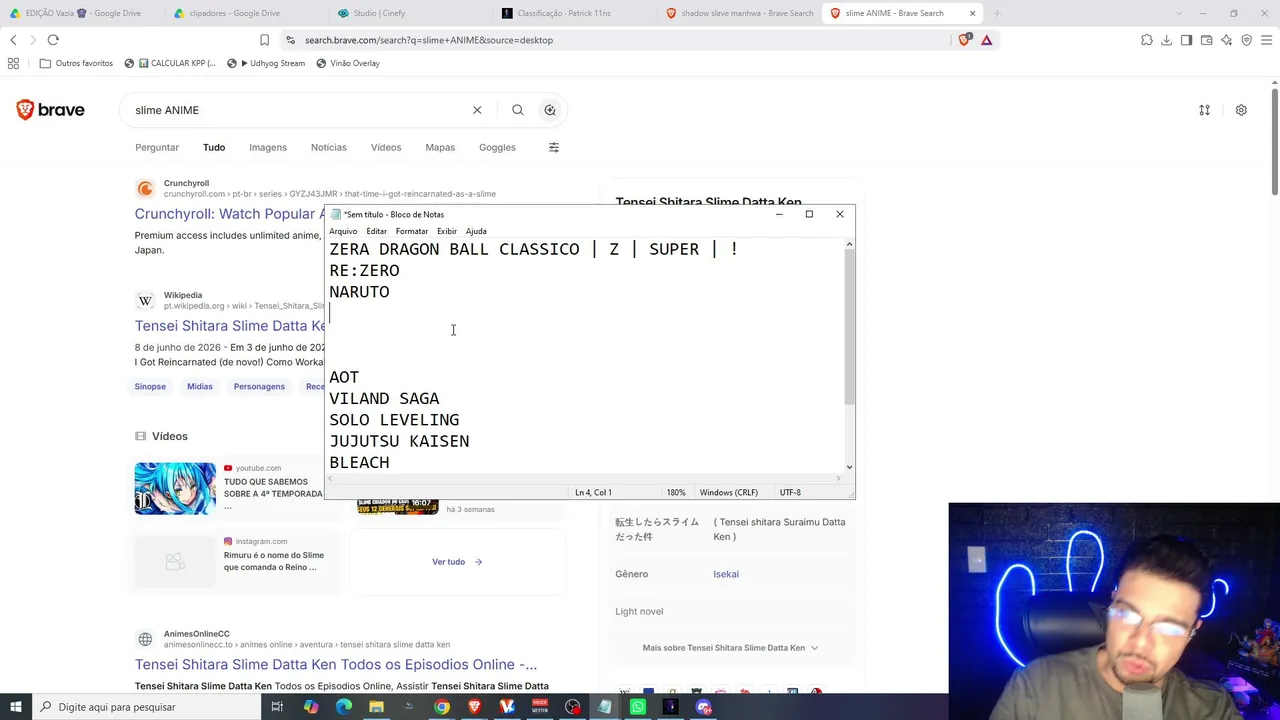Viewport: 1280px width, 720px height.
Task: Open Brave Search settings gear
Action: 1241,110
